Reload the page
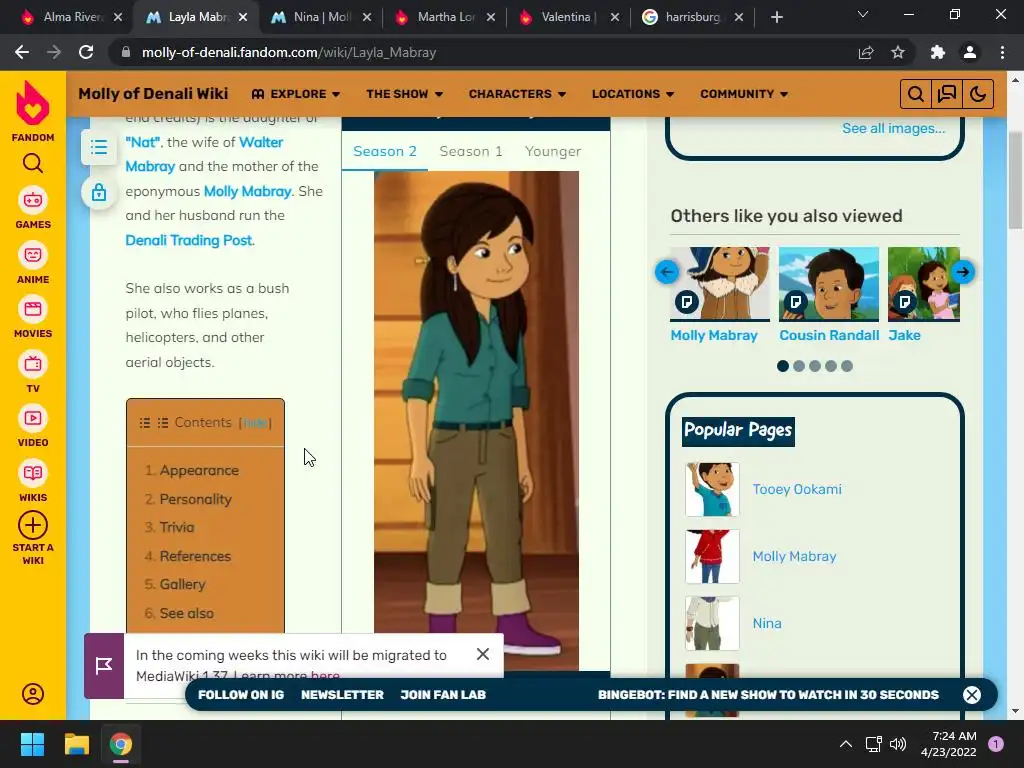 click(86, 52)
